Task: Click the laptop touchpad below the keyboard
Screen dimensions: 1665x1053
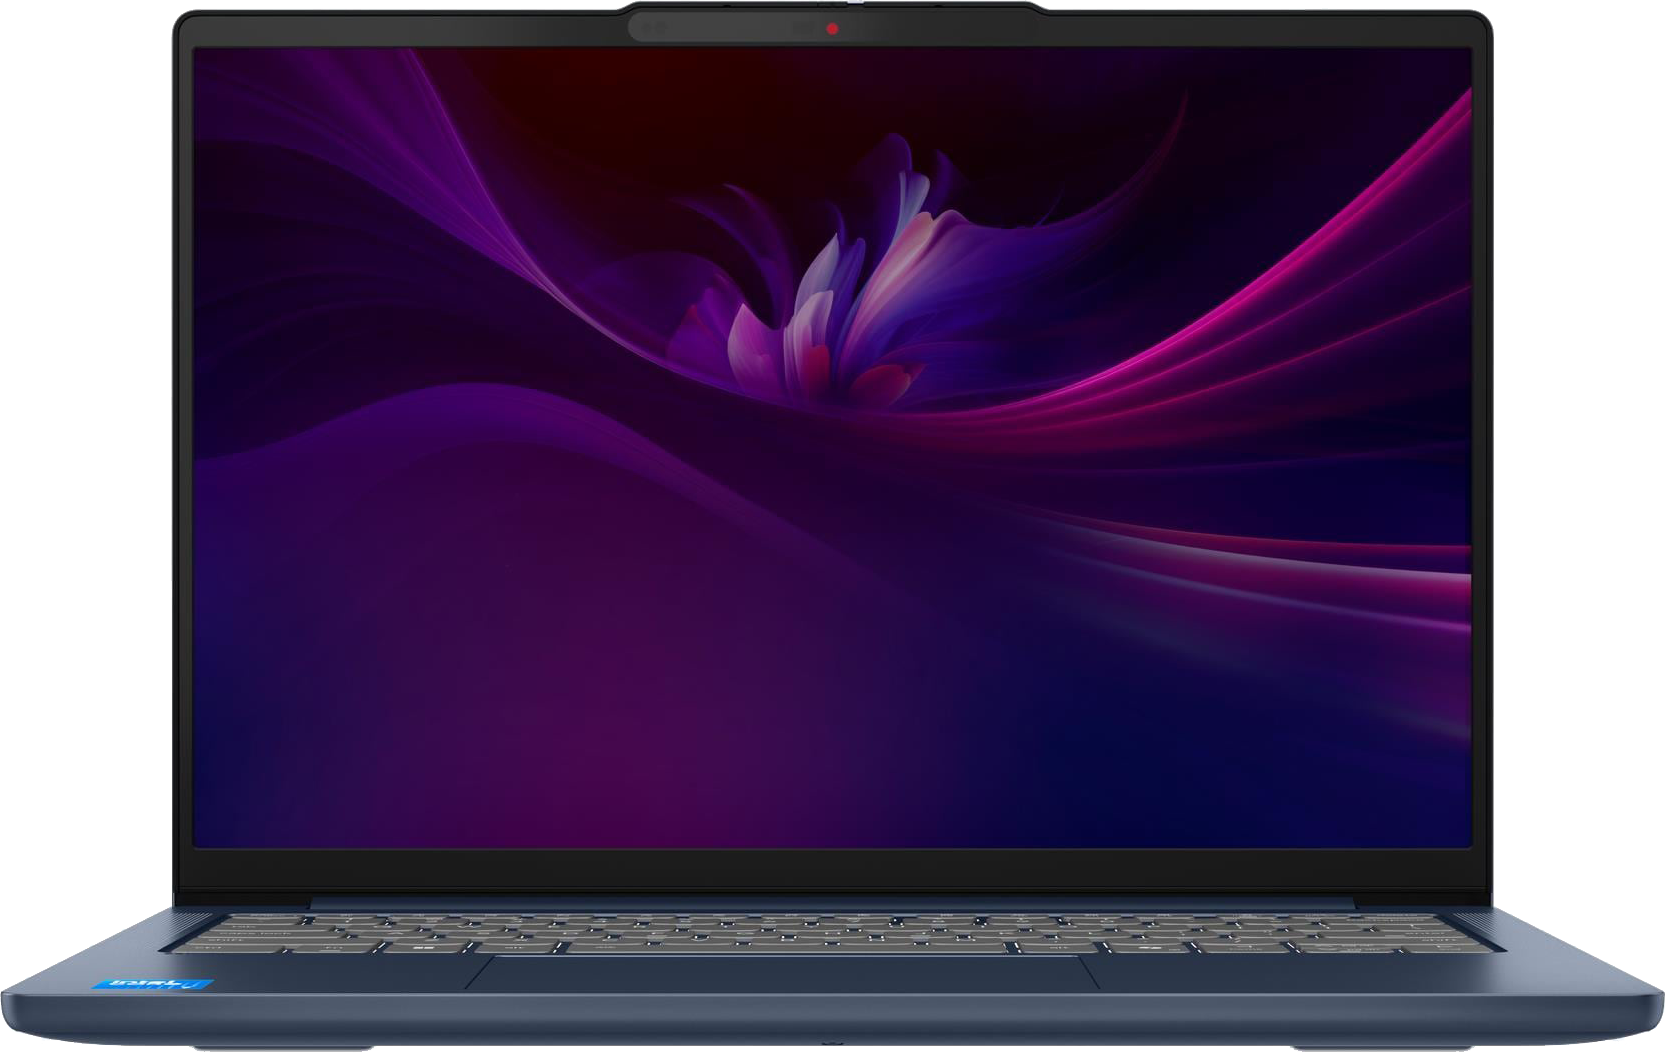Action: point(782,971)
